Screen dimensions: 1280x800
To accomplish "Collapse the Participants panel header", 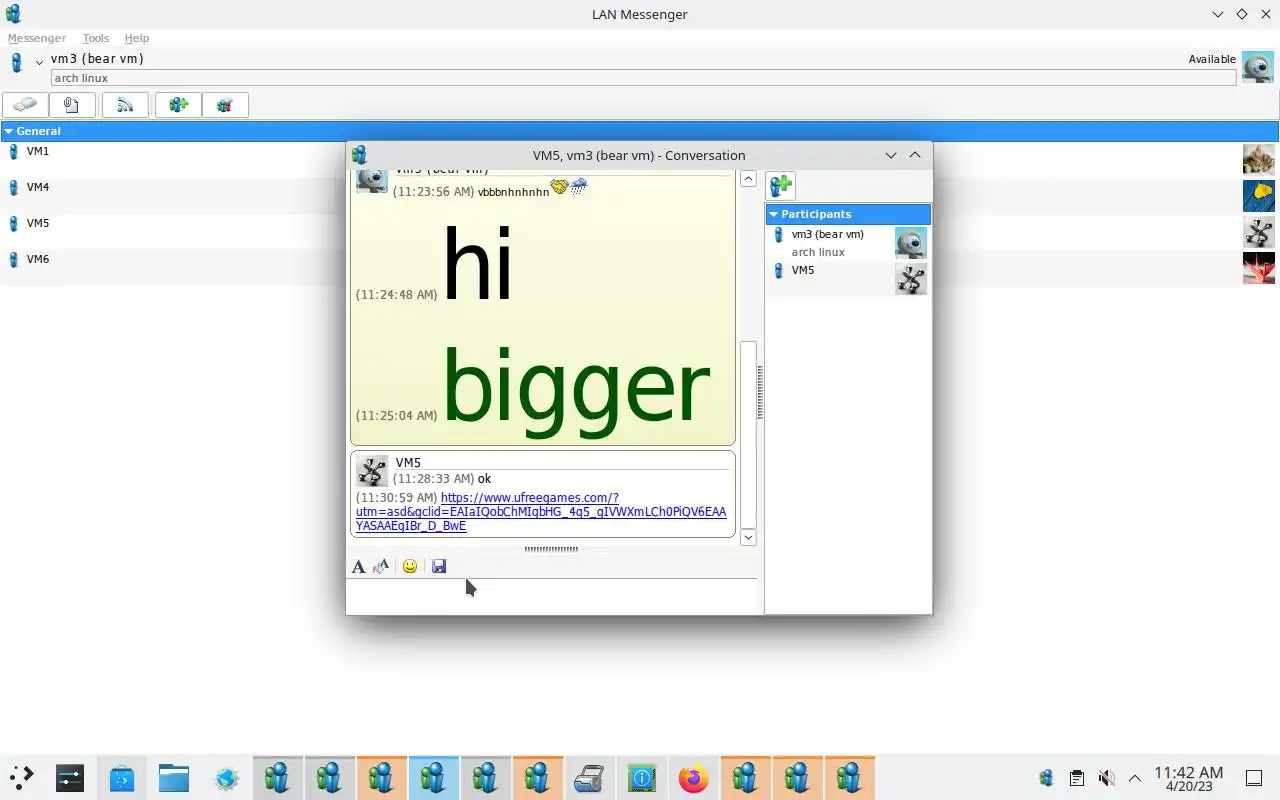I will click(x=773, y=214).
